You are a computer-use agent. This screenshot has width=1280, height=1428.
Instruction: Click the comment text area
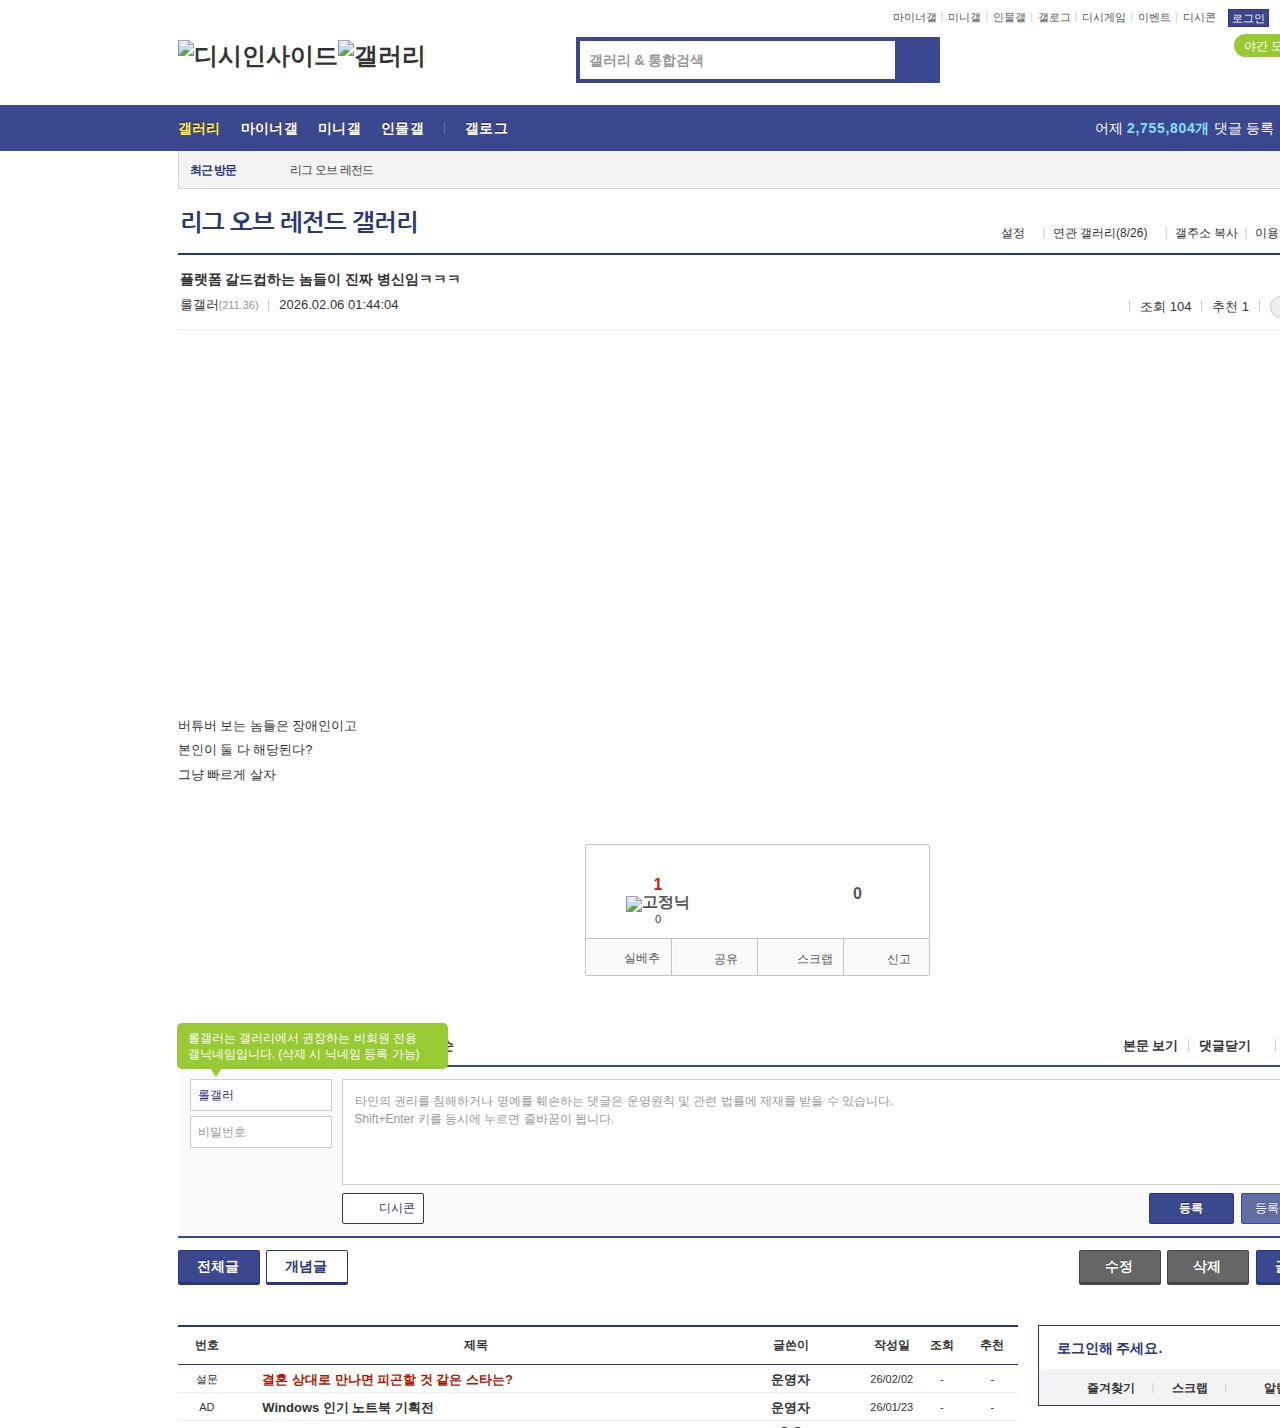point(811,1132)
